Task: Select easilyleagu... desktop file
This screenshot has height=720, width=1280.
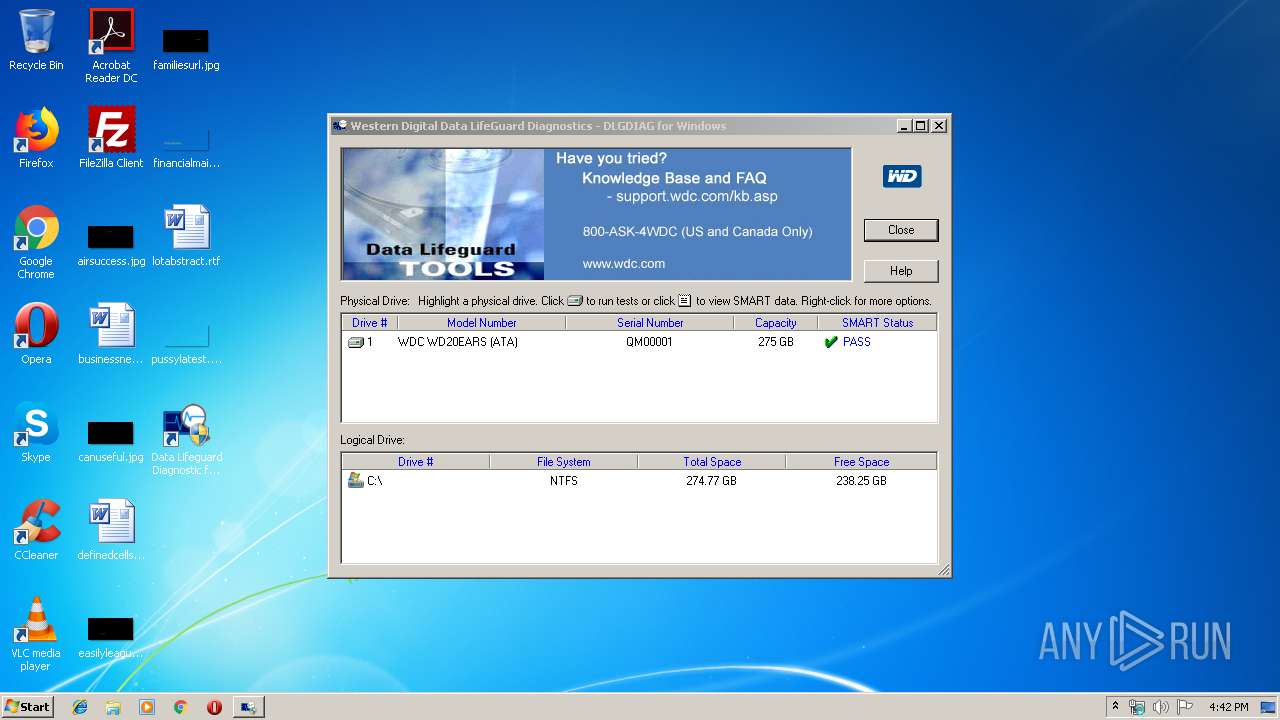Action: (111, 636)
